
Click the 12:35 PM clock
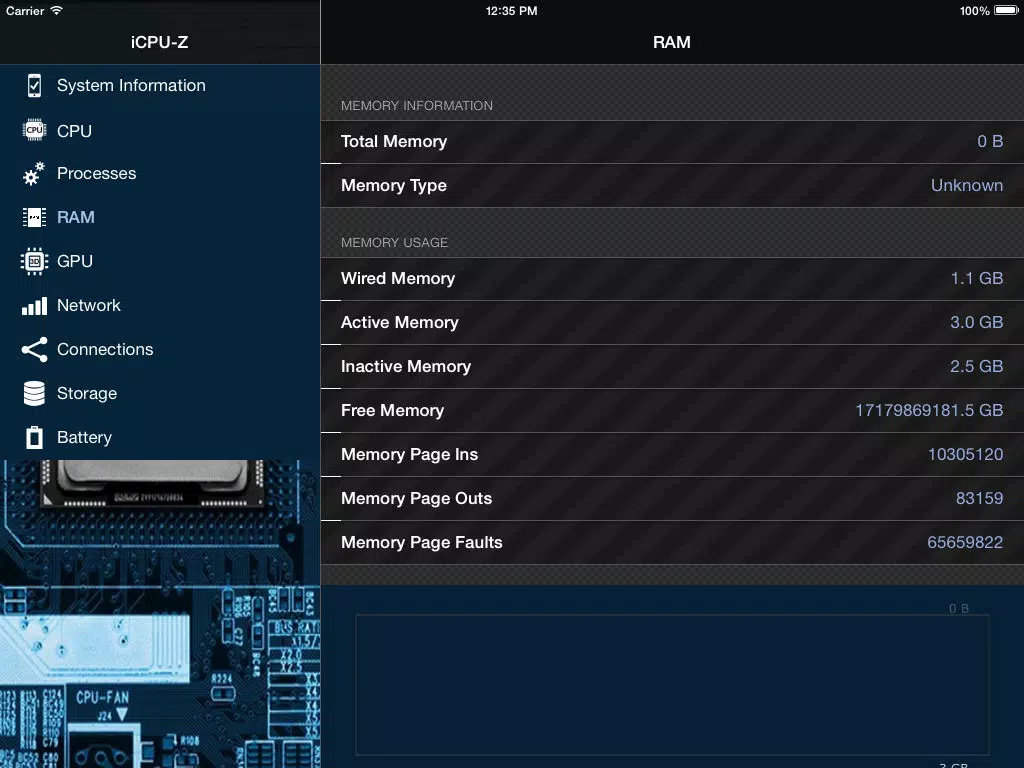coord(511,10)
